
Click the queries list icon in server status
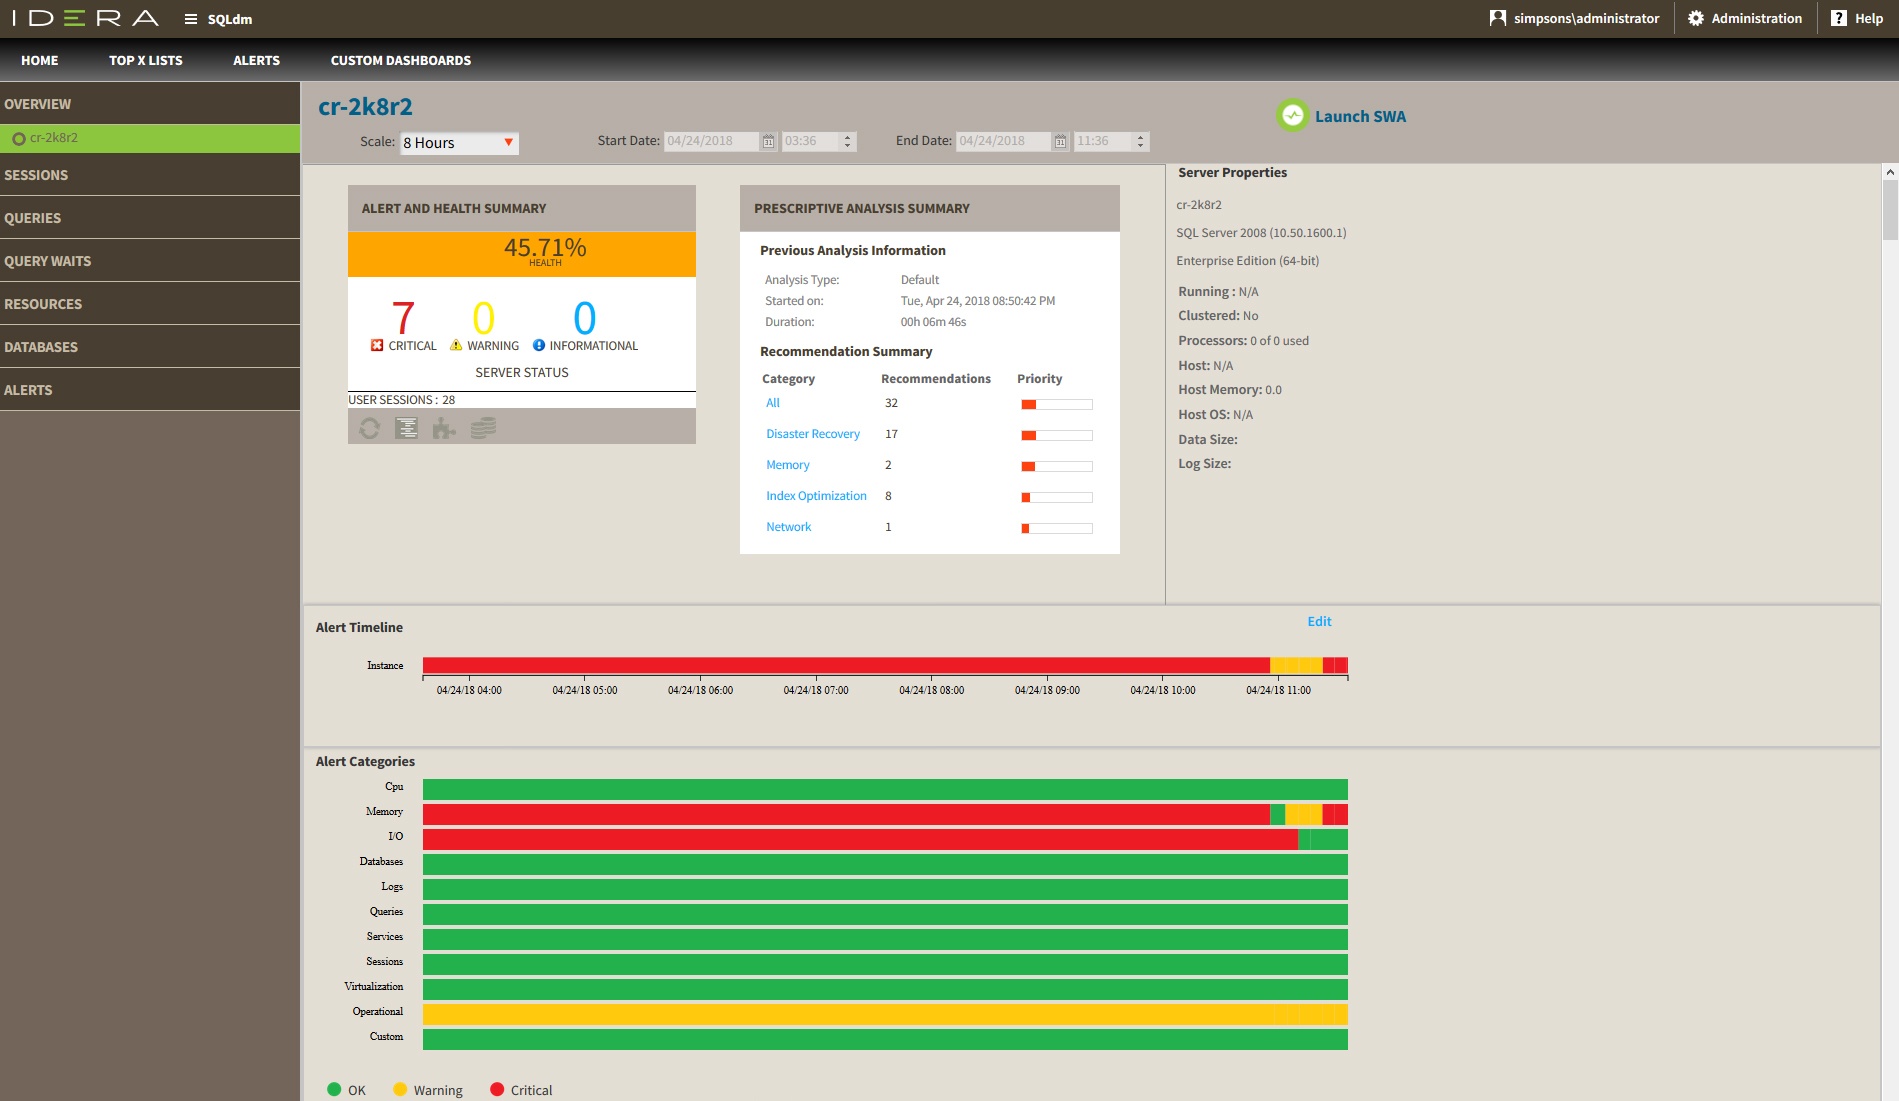tap(407, 428)
